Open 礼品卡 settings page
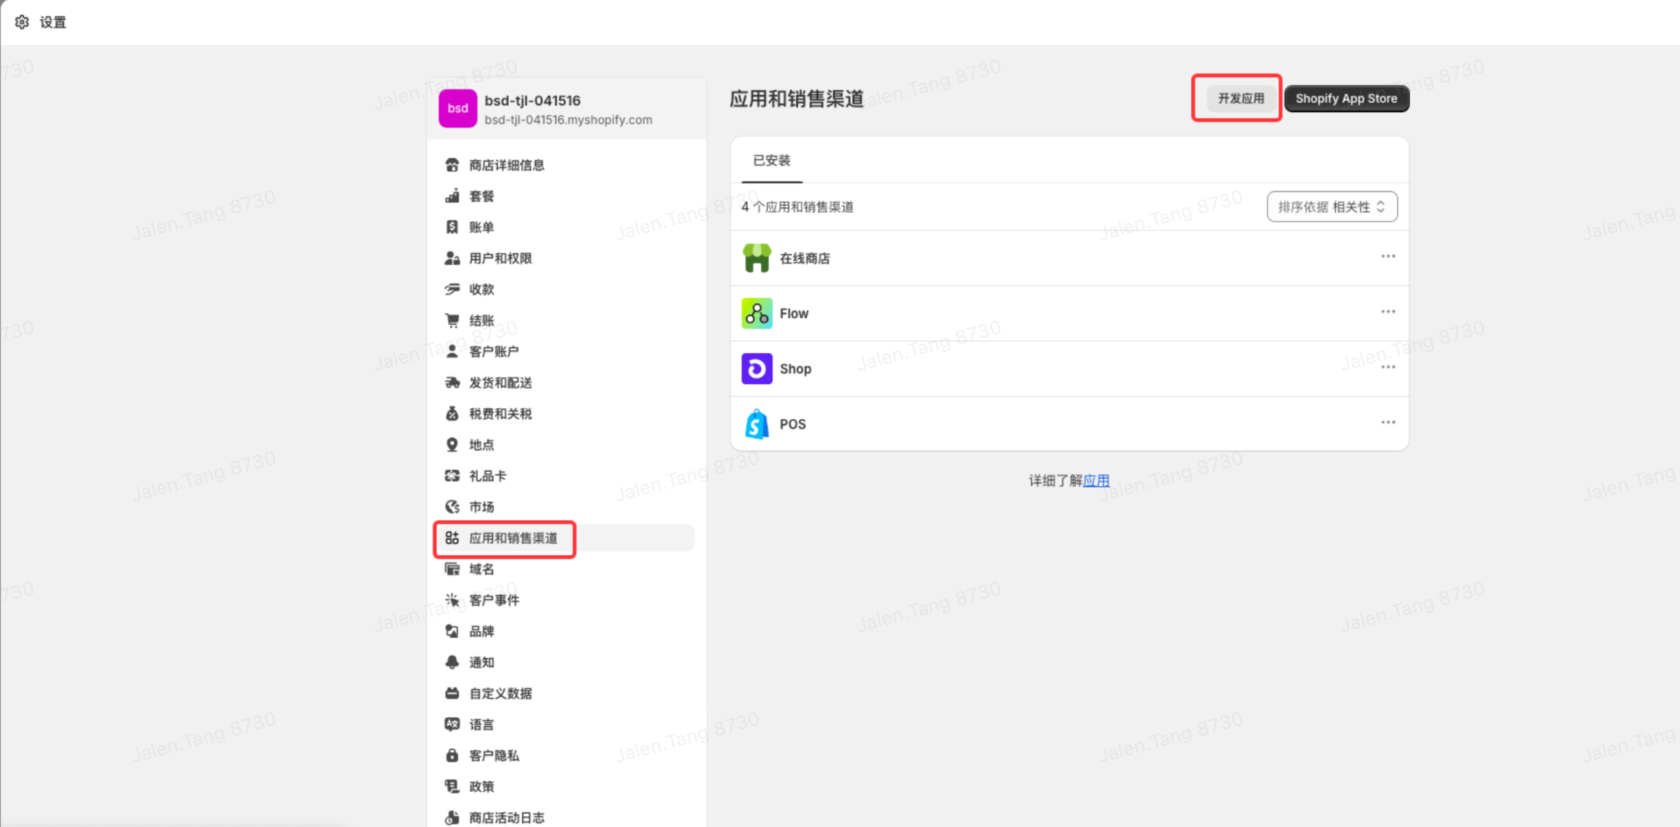This screenshot has width=1680, height=827. 487,476
